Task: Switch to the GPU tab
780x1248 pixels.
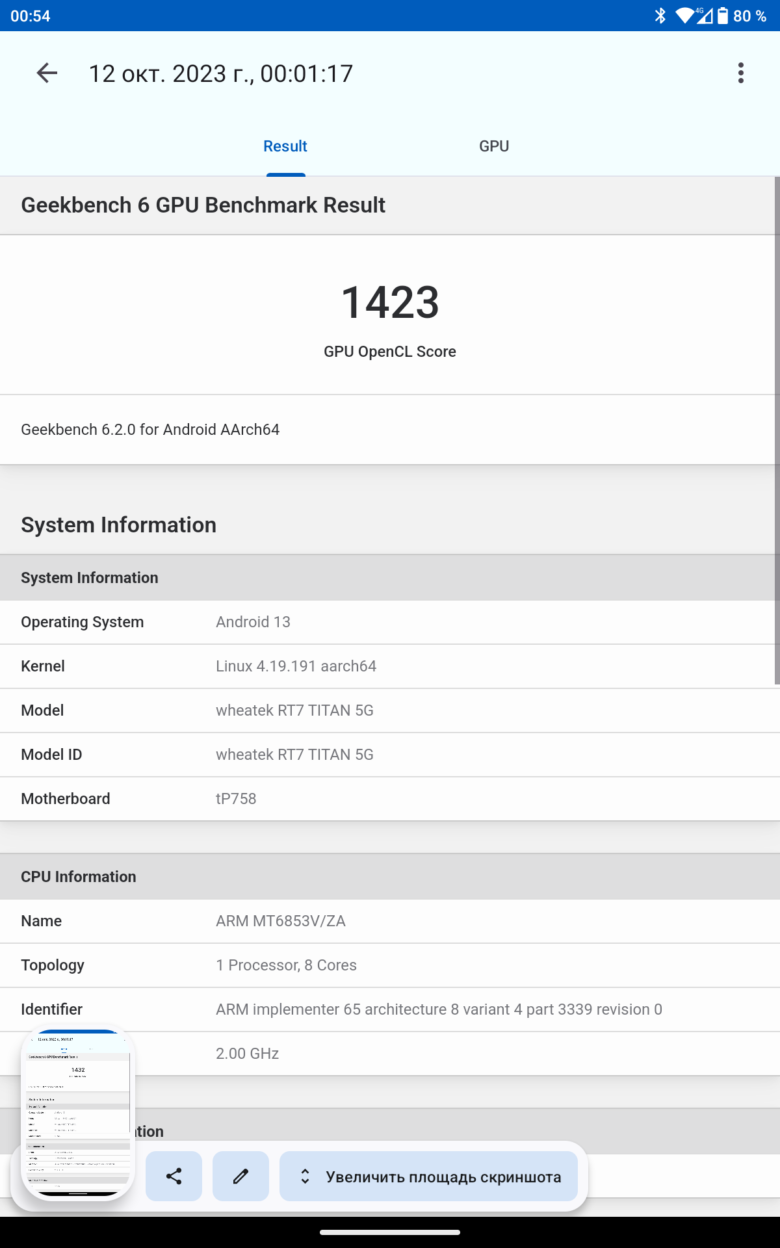Action: point(494,146)
